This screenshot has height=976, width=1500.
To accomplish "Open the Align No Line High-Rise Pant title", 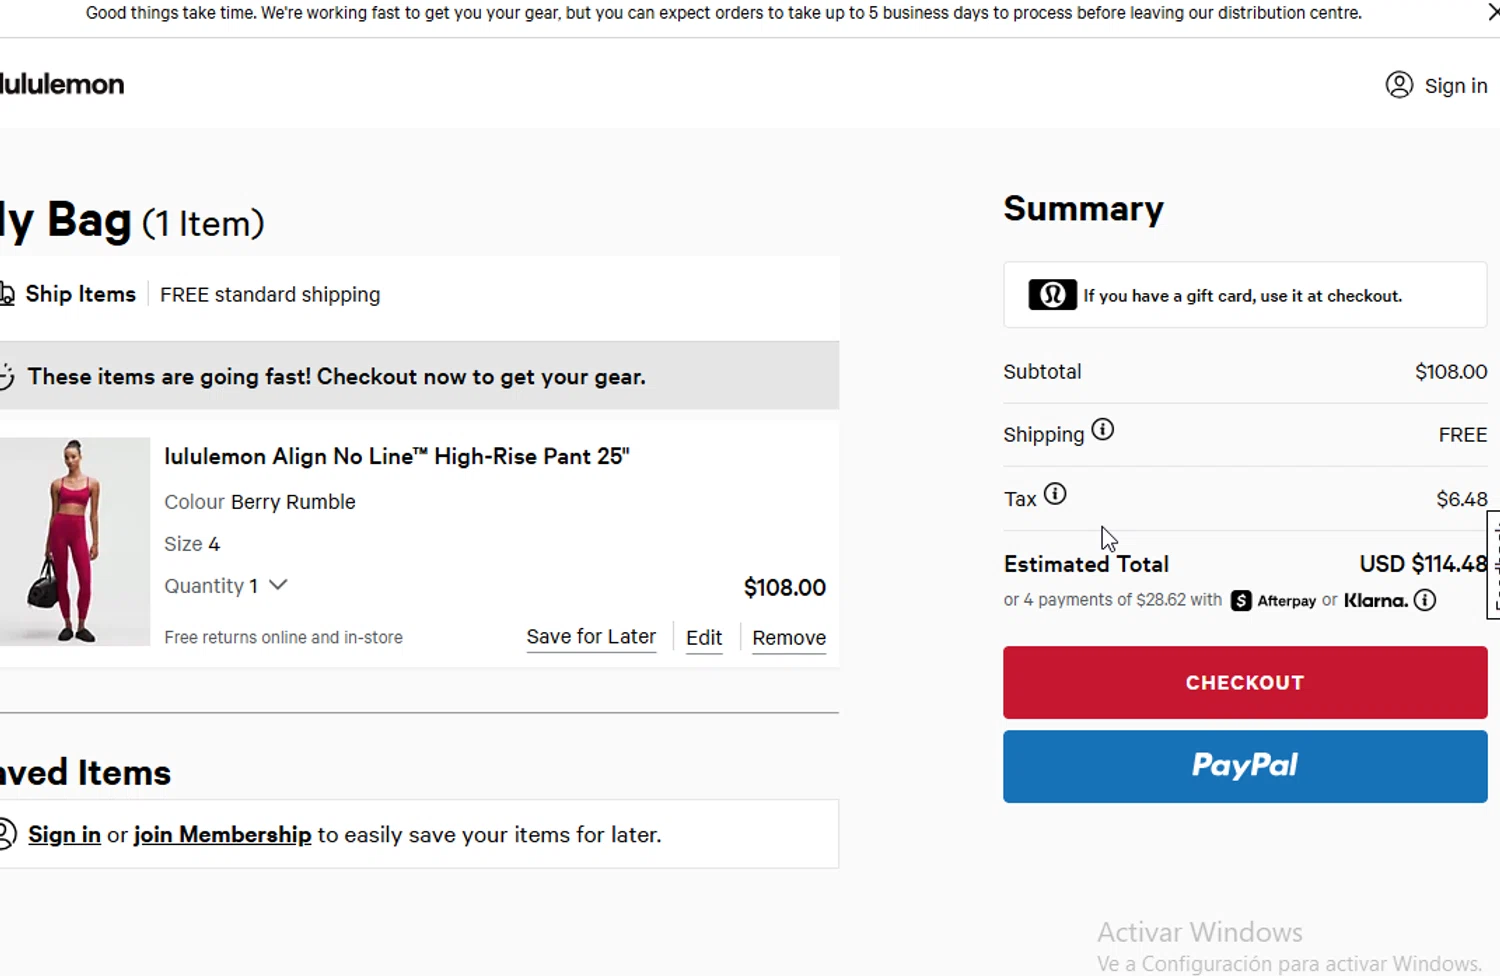I will point(396,456).
